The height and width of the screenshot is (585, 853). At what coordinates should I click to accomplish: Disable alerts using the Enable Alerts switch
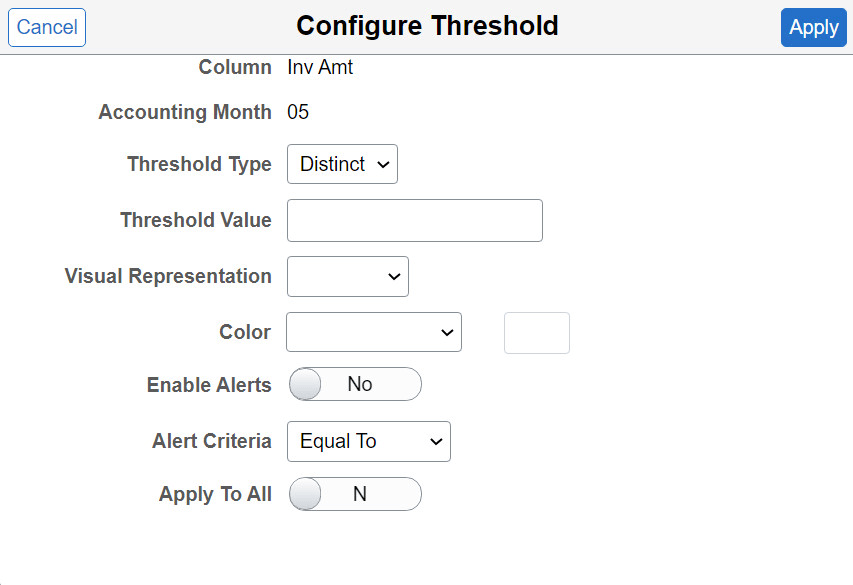click(354, 384)
